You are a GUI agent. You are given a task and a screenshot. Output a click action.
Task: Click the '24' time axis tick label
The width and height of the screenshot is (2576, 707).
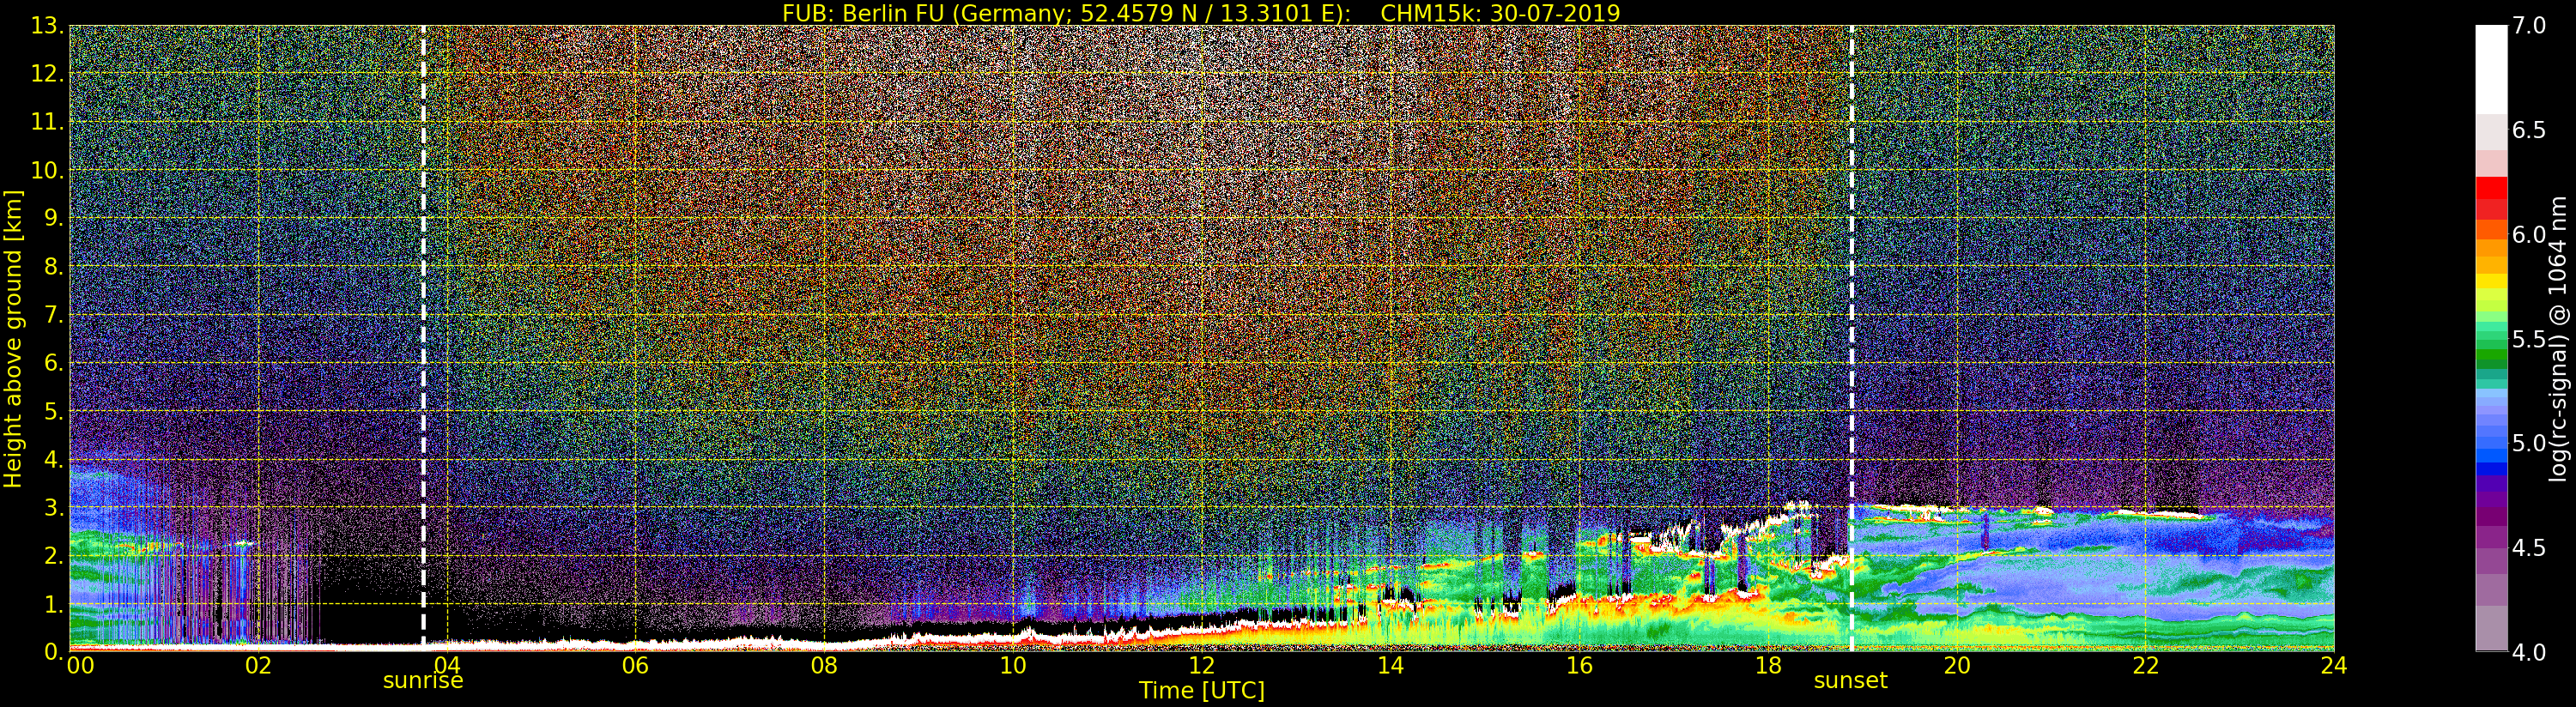[x=2333, y=665]
